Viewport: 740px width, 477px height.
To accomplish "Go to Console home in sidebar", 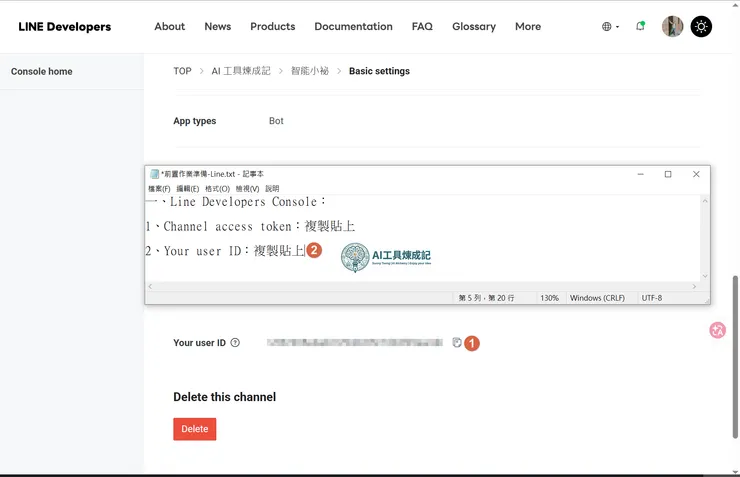I will point(42,71).
